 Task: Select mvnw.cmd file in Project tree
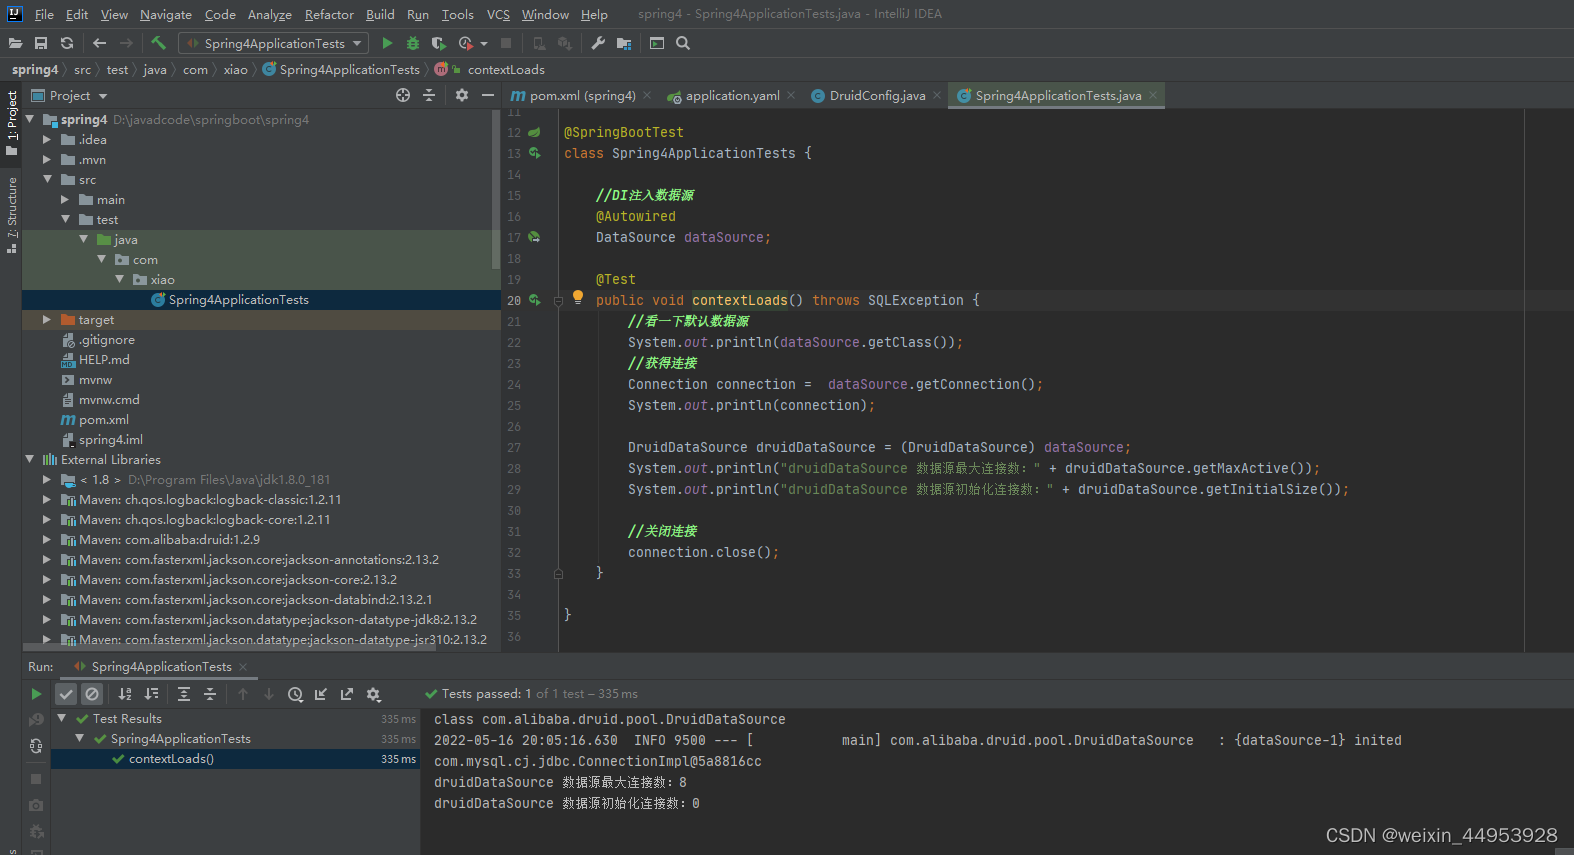[109, 400]
